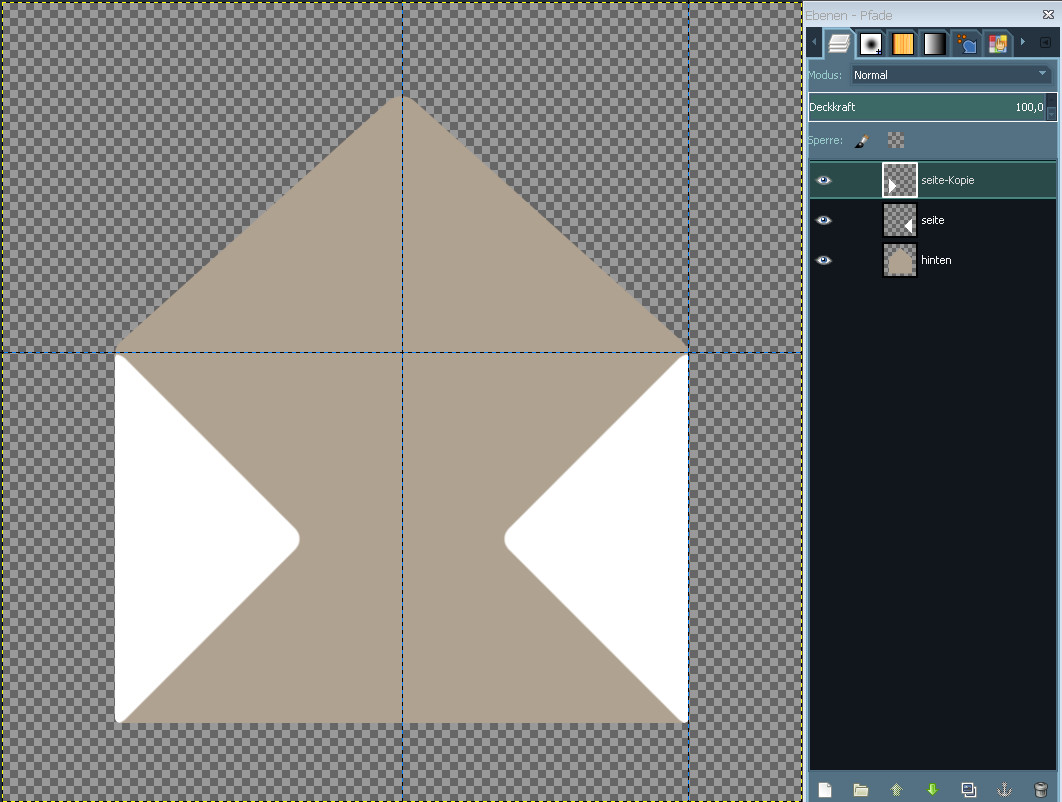Anchor the floating layer
Viewport: 1062px width, 802px height.
(1004, 790)
